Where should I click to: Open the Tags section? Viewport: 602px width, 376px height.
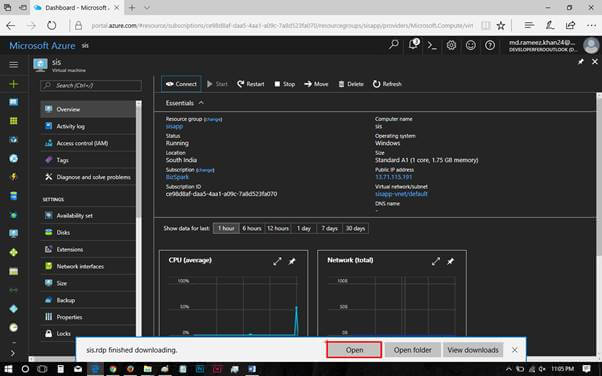pos(88,160)
